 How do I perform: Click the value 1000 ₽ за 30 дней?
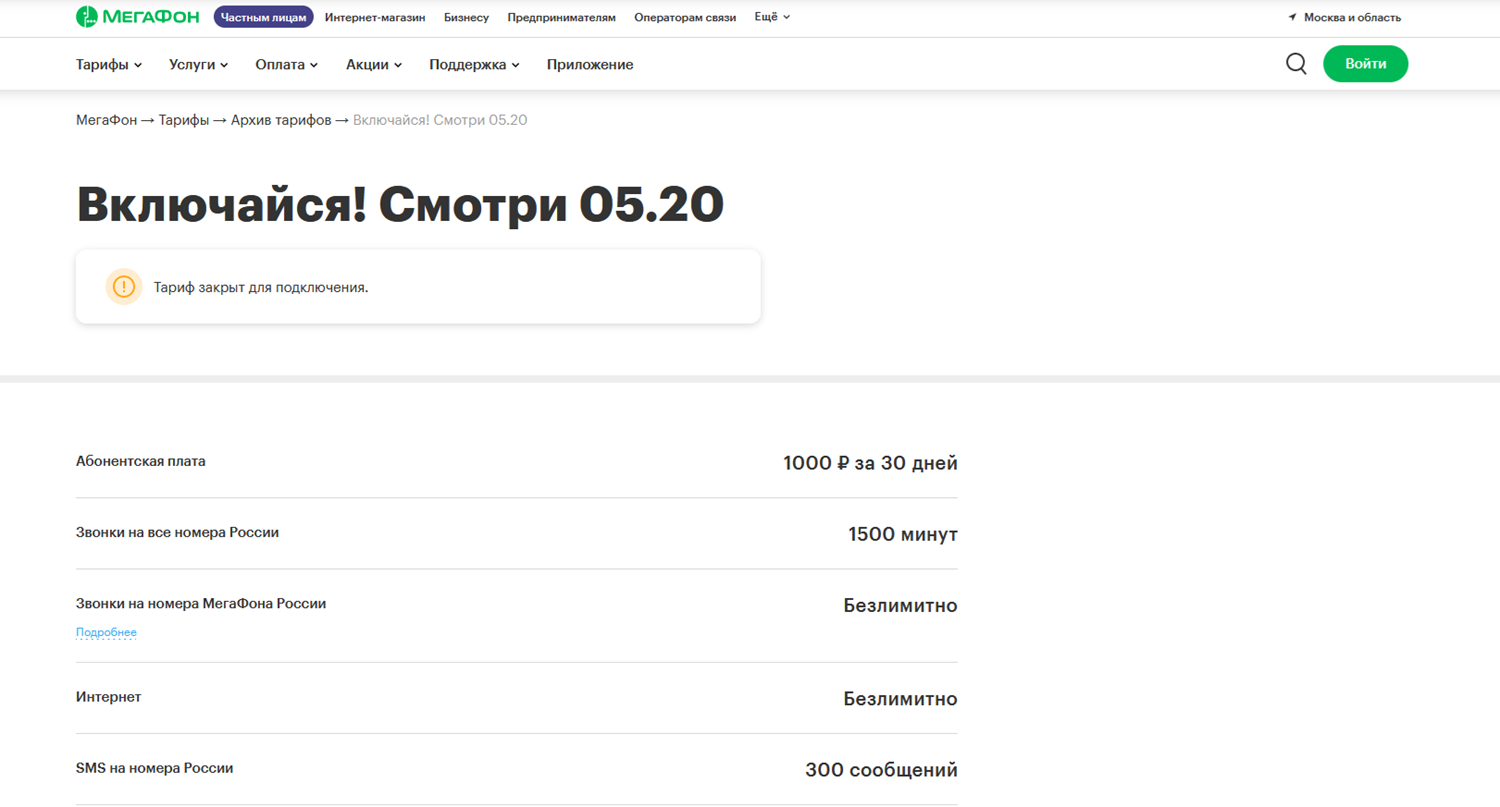(x=870, y=463)
